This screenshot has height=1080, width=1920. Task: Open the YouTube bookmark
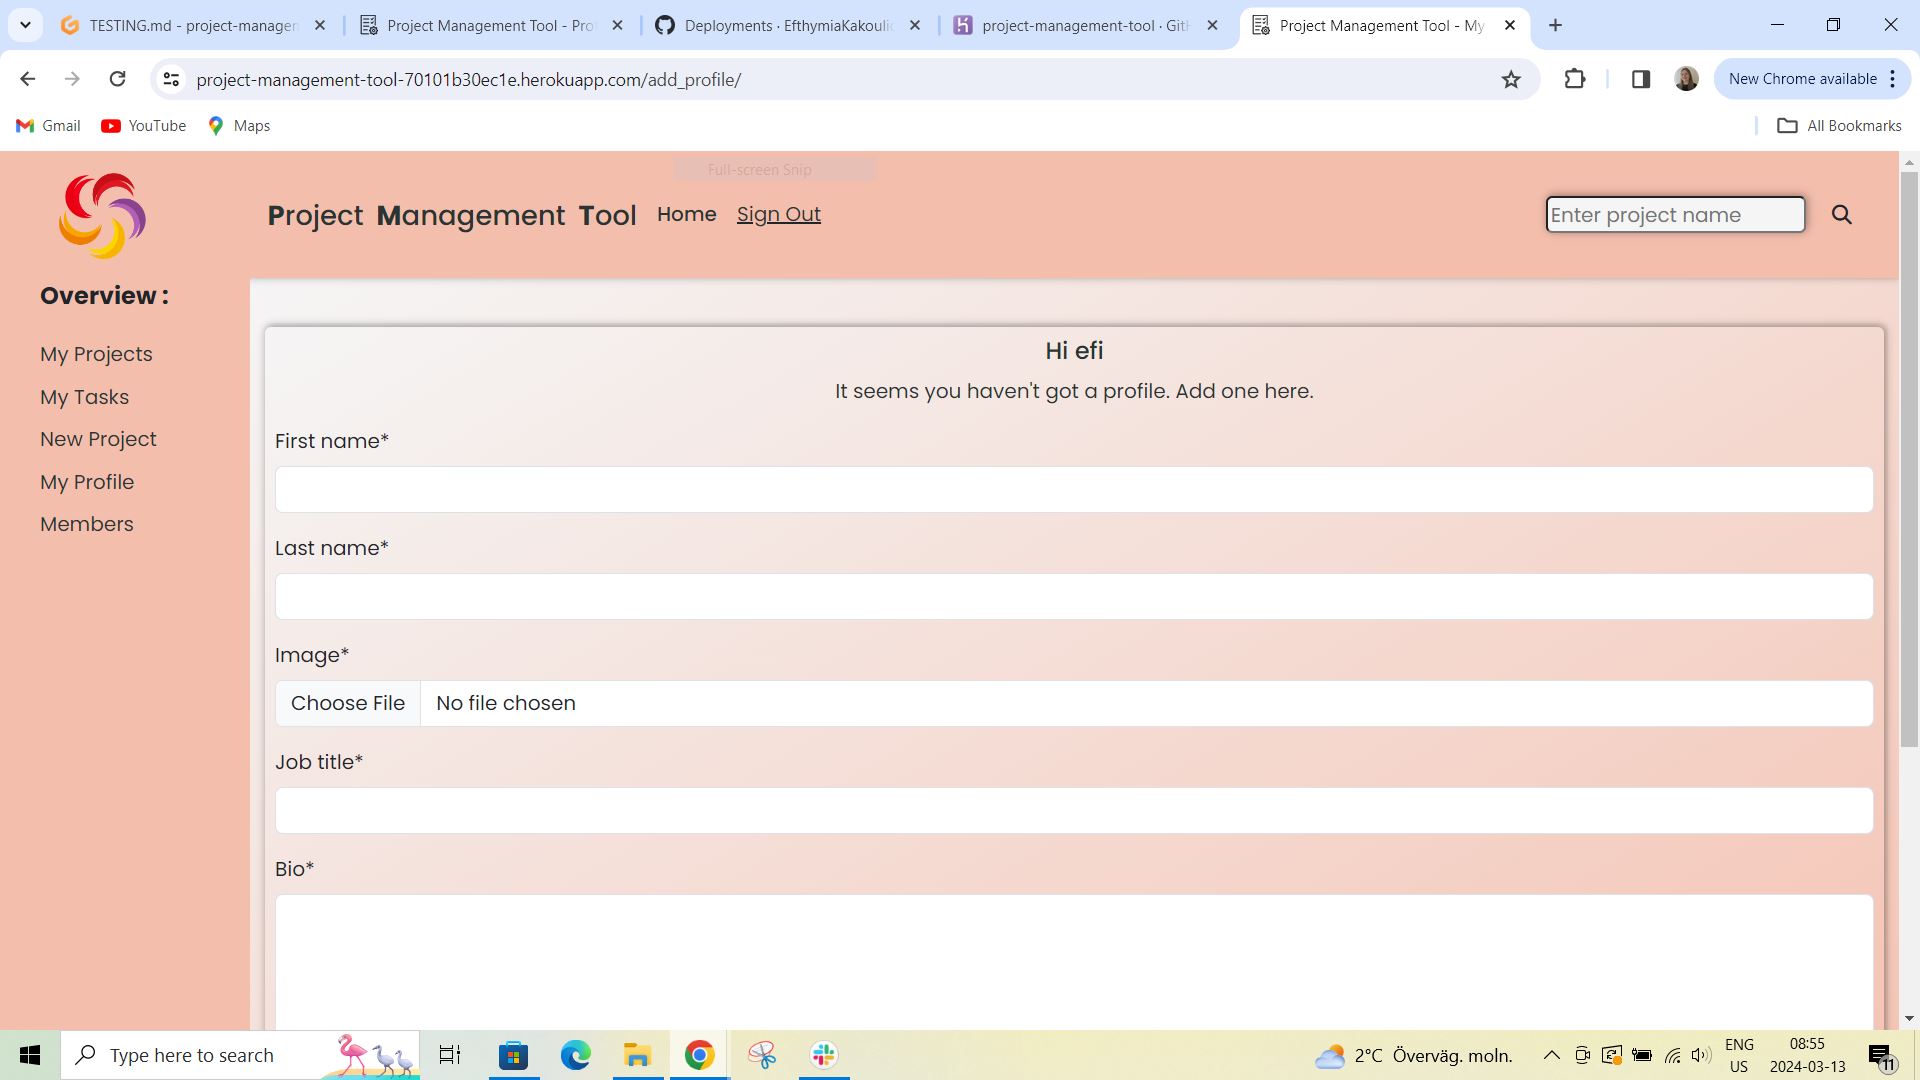pyautogui.click(x=143, y=125)
